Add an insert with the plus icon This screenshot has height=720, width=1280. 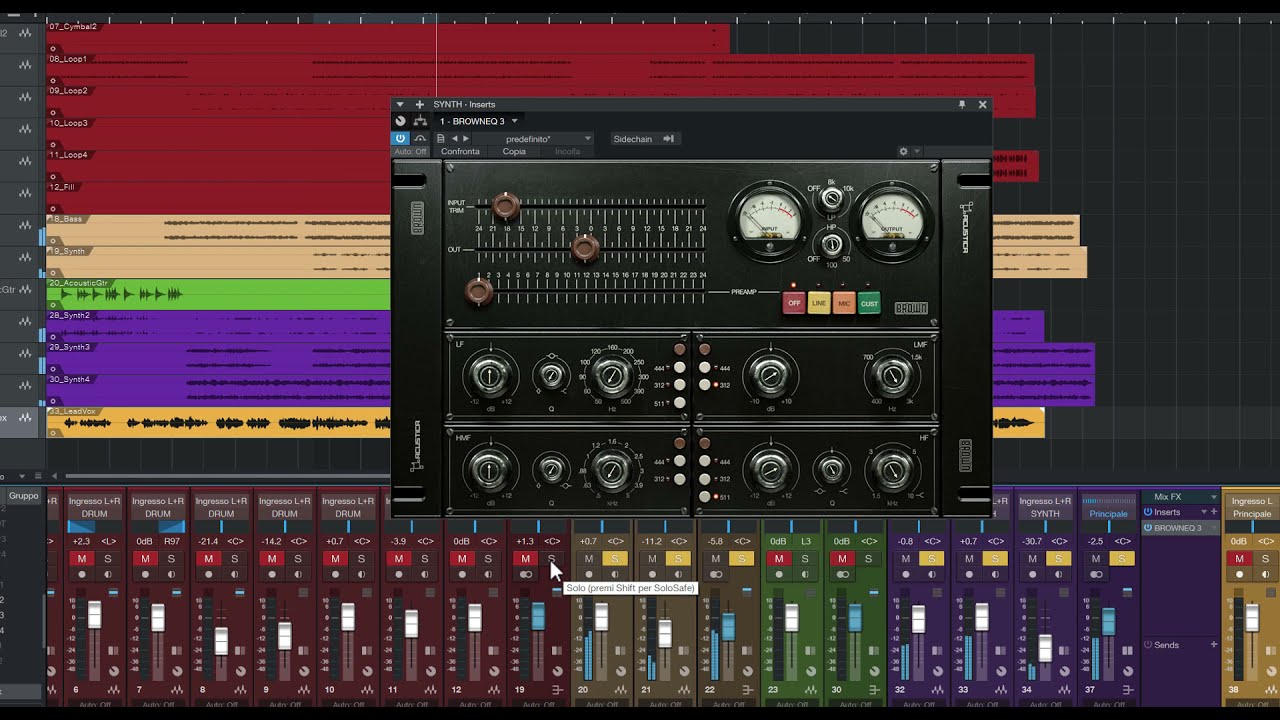click(420, 104)
